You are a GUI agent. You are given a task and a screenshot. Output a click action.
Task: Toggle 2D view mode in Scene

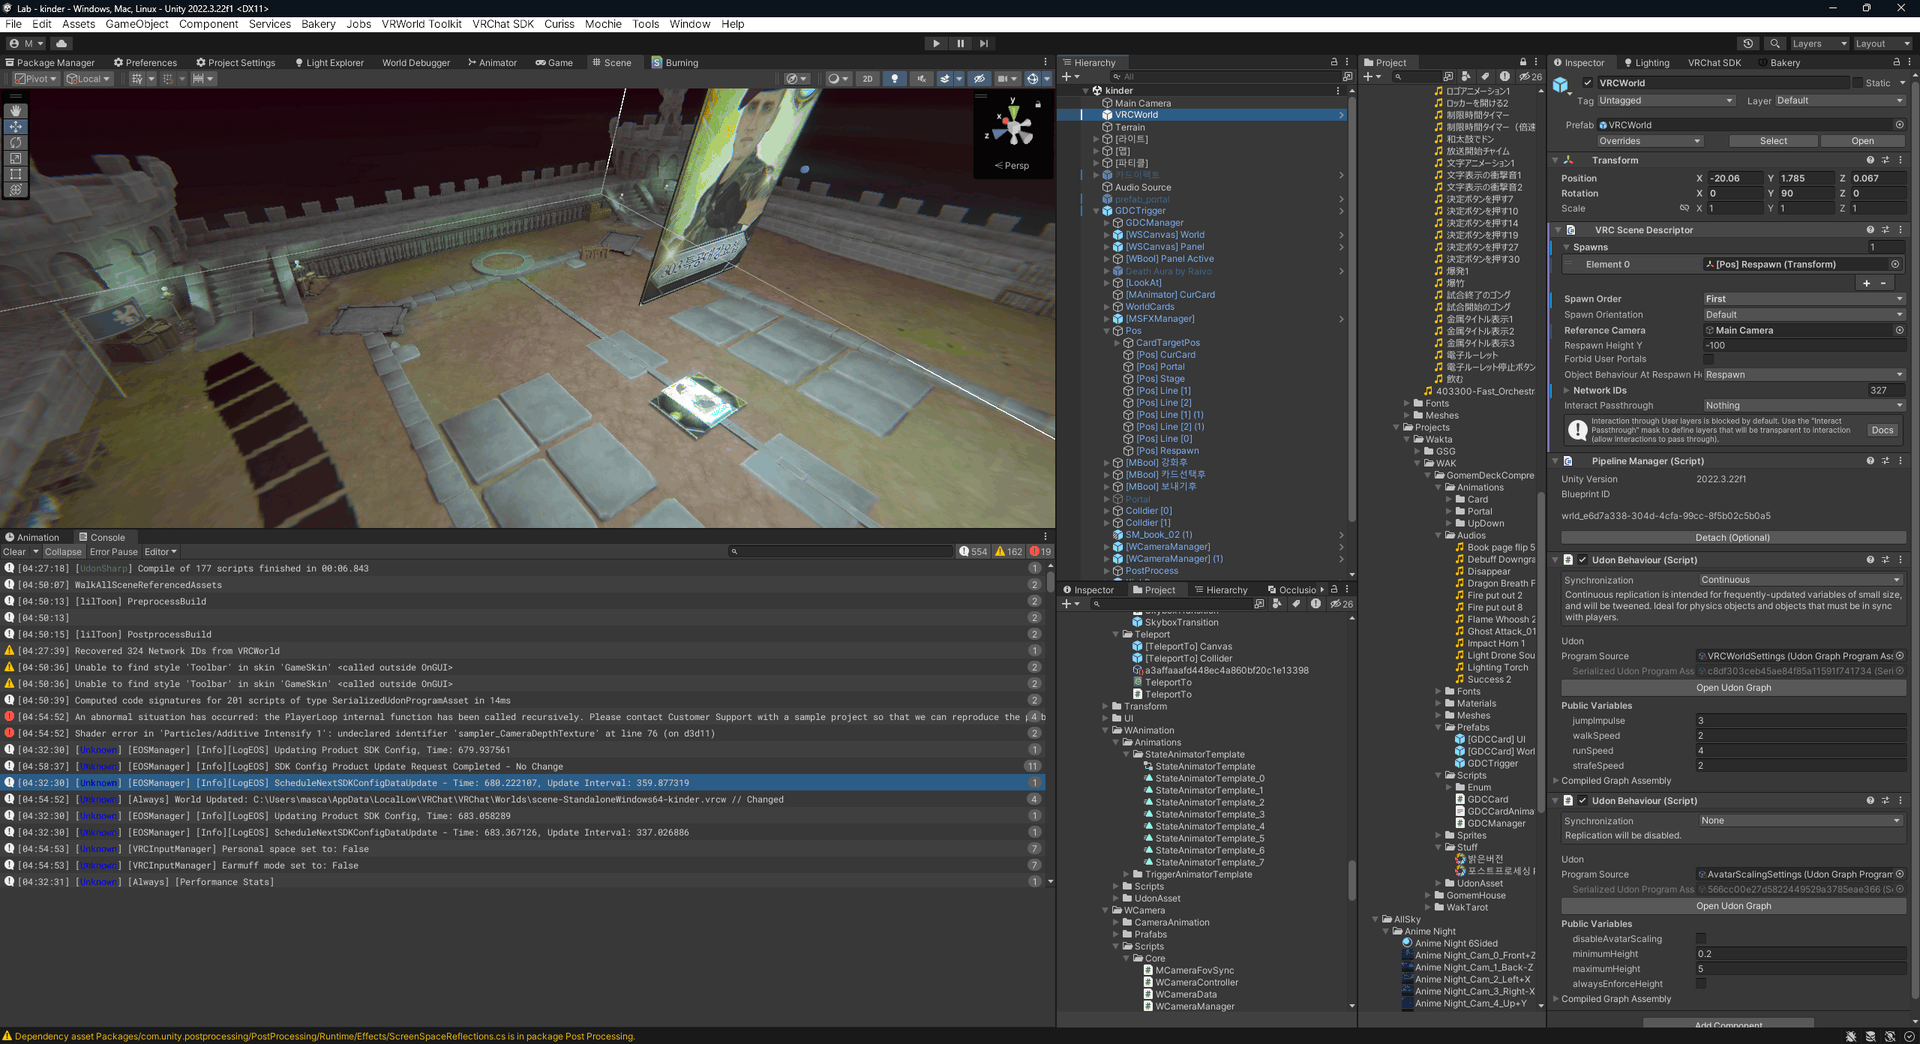click(867, 79)
